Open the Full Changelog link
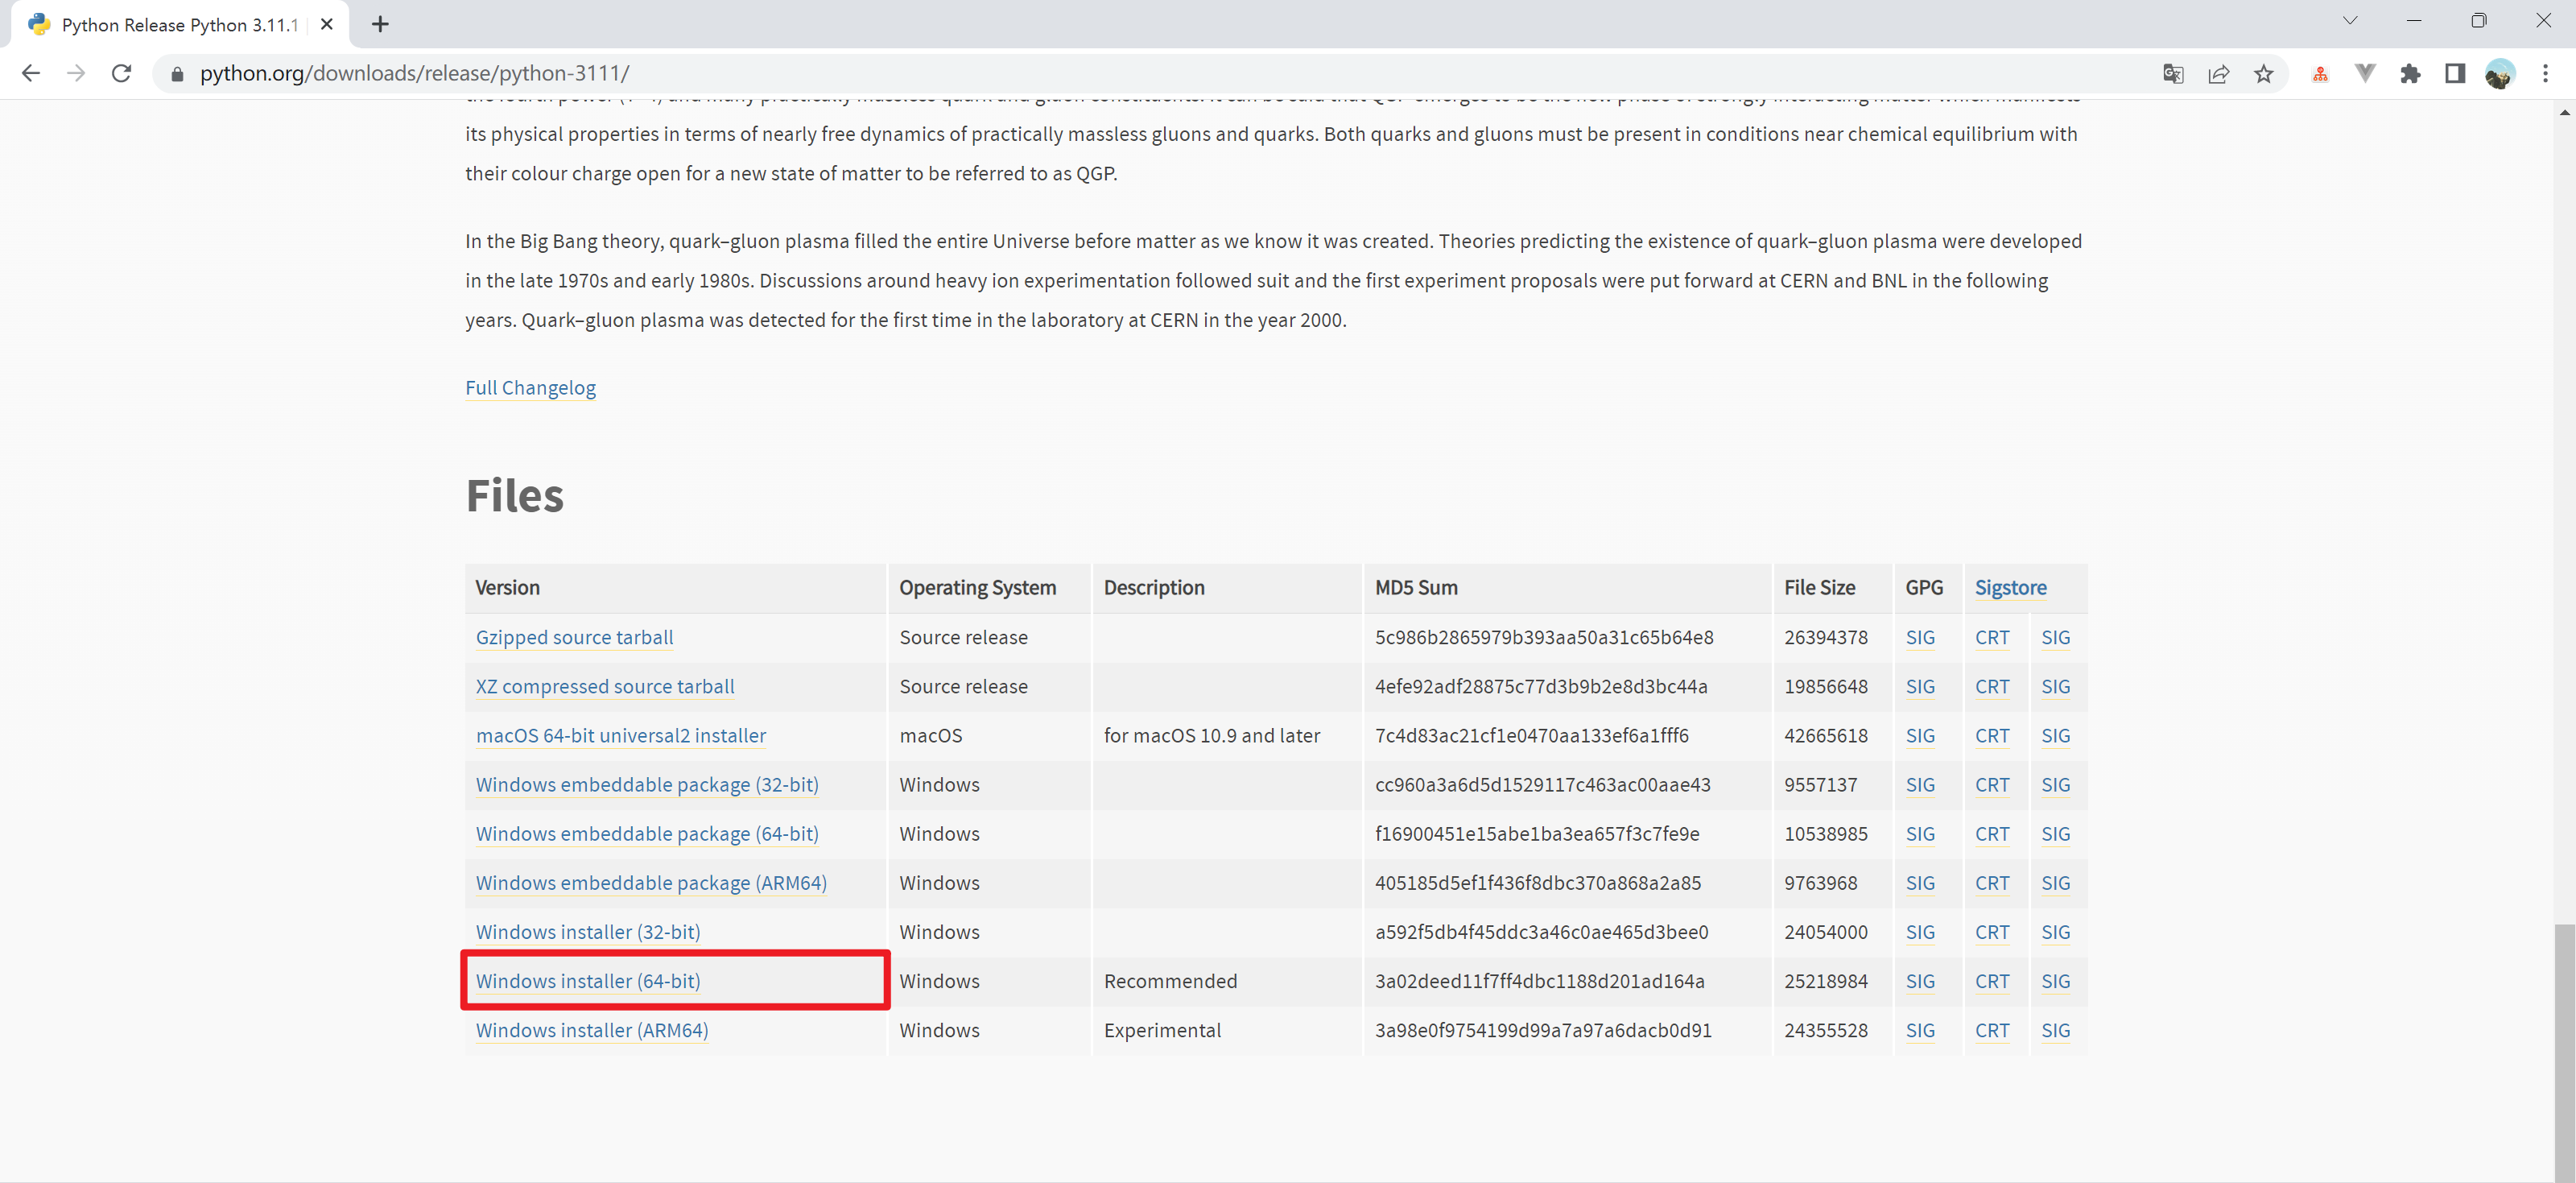The height and width of the screenshot is (1183, 2576). click(530, 388)
